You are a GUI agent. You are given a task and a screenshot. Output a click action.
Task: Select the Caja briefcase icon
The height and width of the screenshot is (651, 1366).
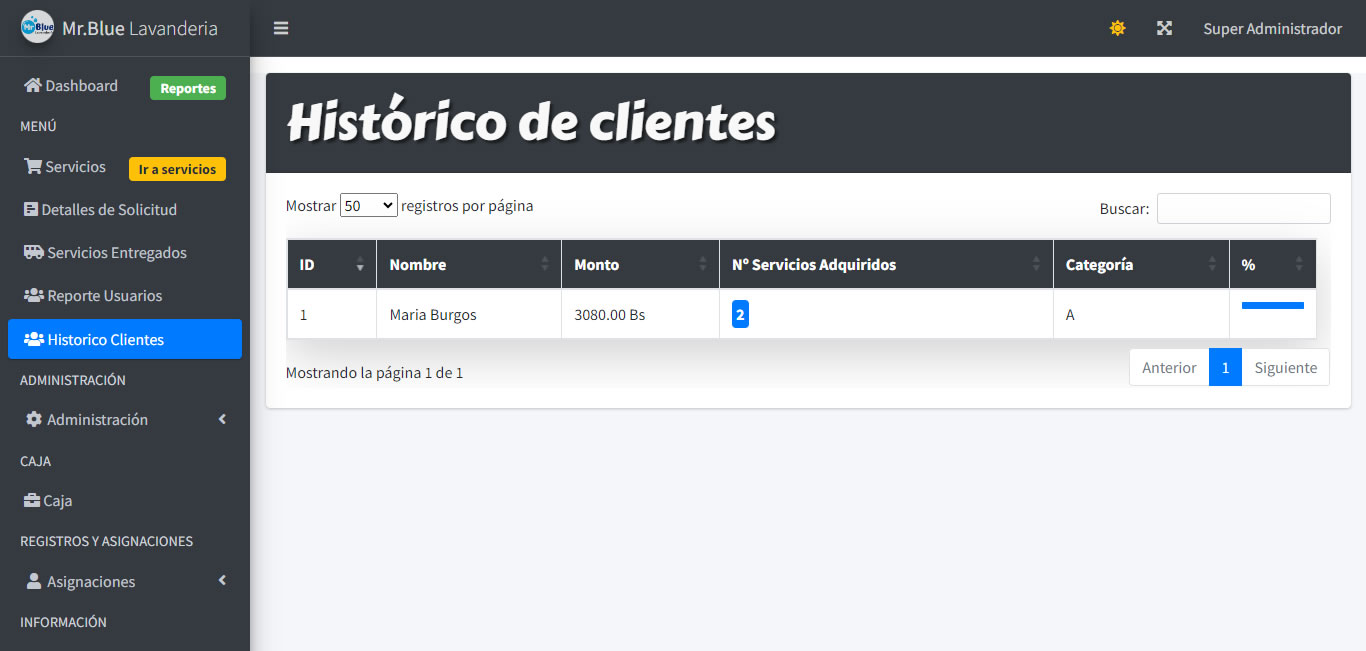click(x=32, y=500)
